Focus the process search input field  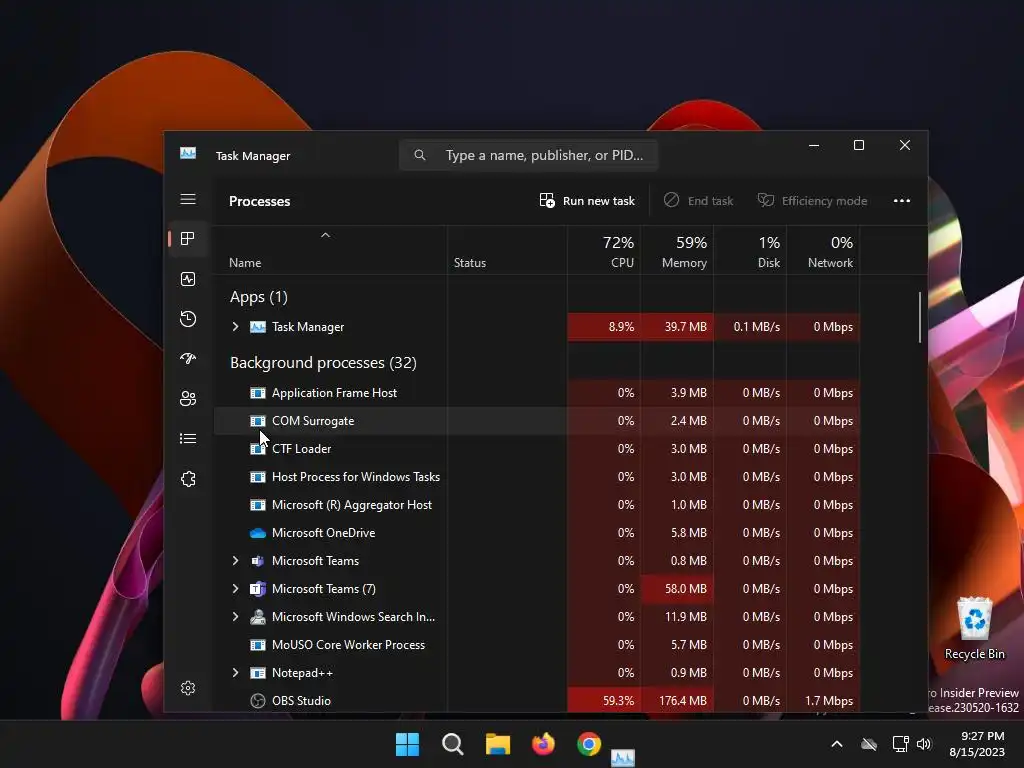(528, 155)
